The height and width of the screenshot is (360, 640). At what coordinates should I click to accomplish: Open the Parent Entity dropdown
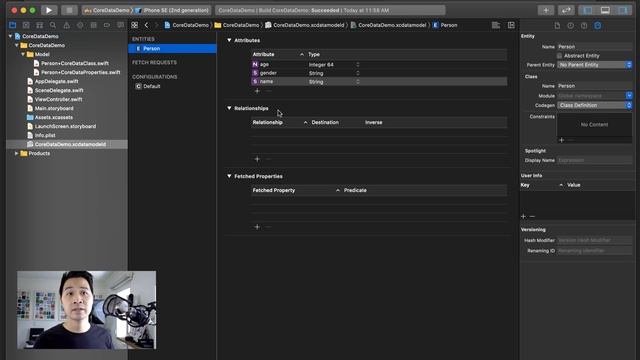(x=595, y=65)
